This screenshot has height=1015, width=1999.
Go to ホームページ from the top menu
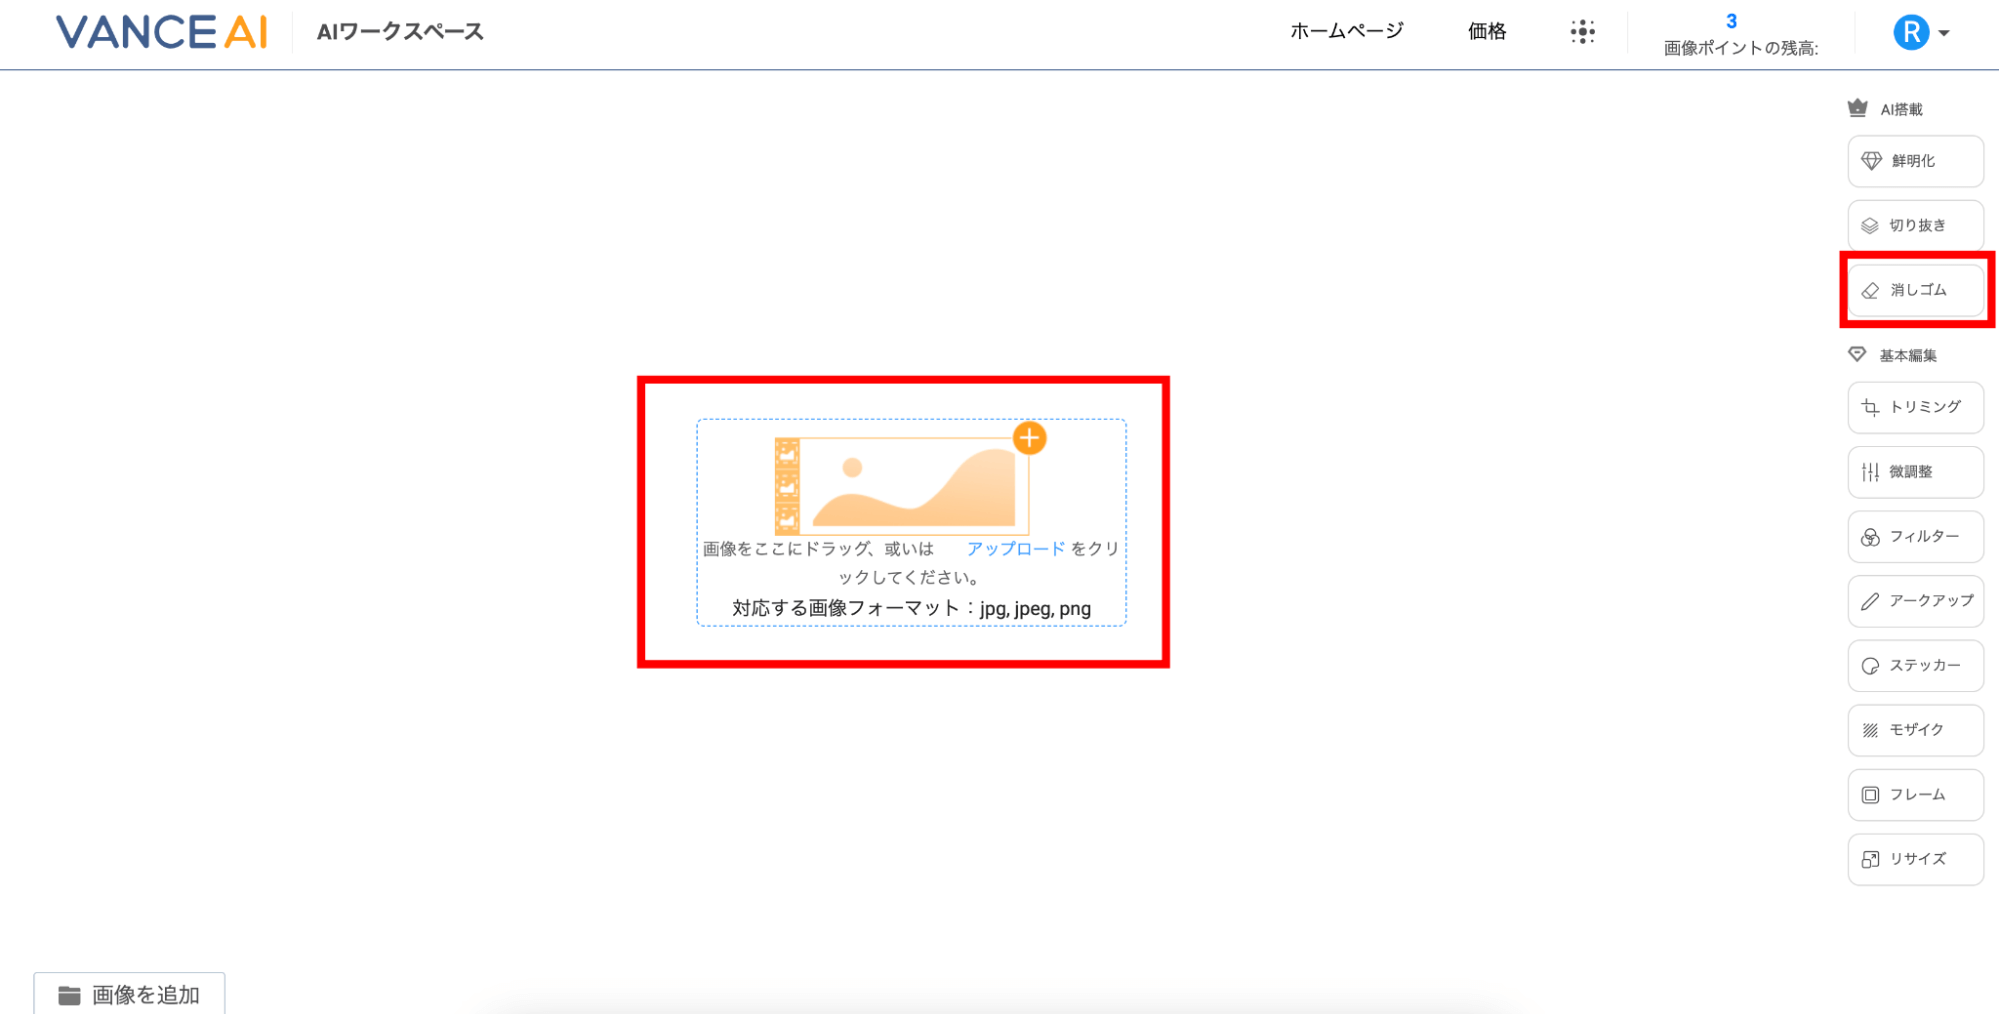(1346, 31)
